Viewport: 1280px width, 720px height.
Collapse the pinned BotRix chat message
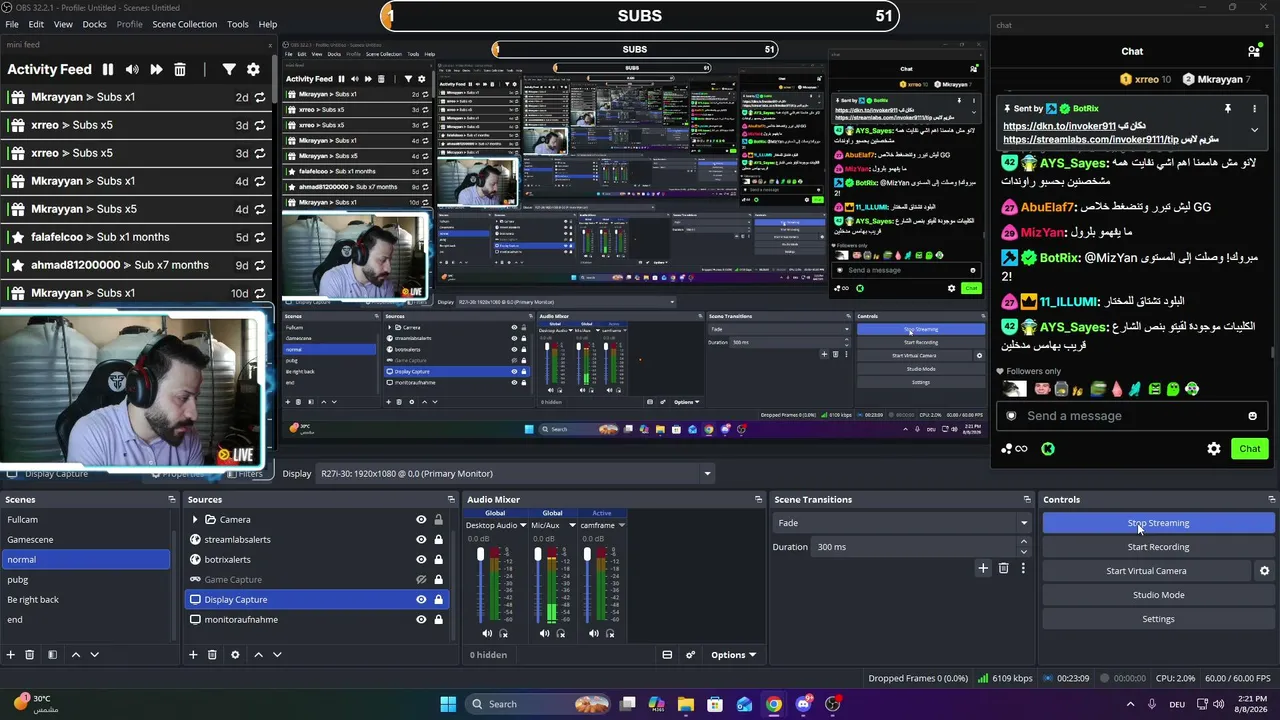coord(1254,130)
